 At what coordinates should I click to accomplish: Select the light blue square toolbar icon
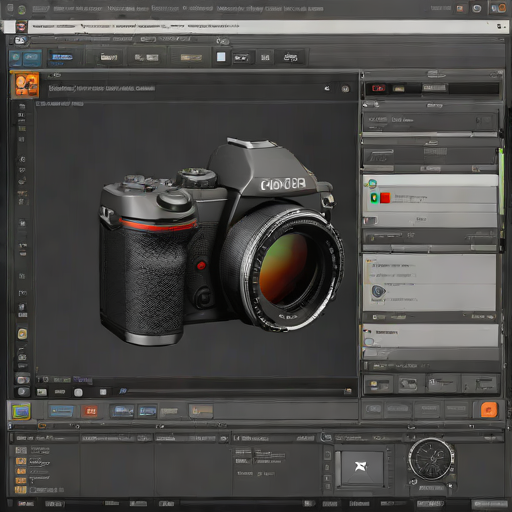coord(221,57)
